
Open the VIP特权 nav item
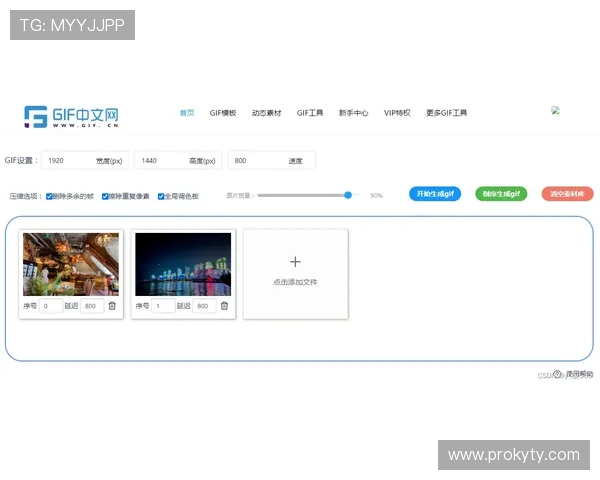397,113
